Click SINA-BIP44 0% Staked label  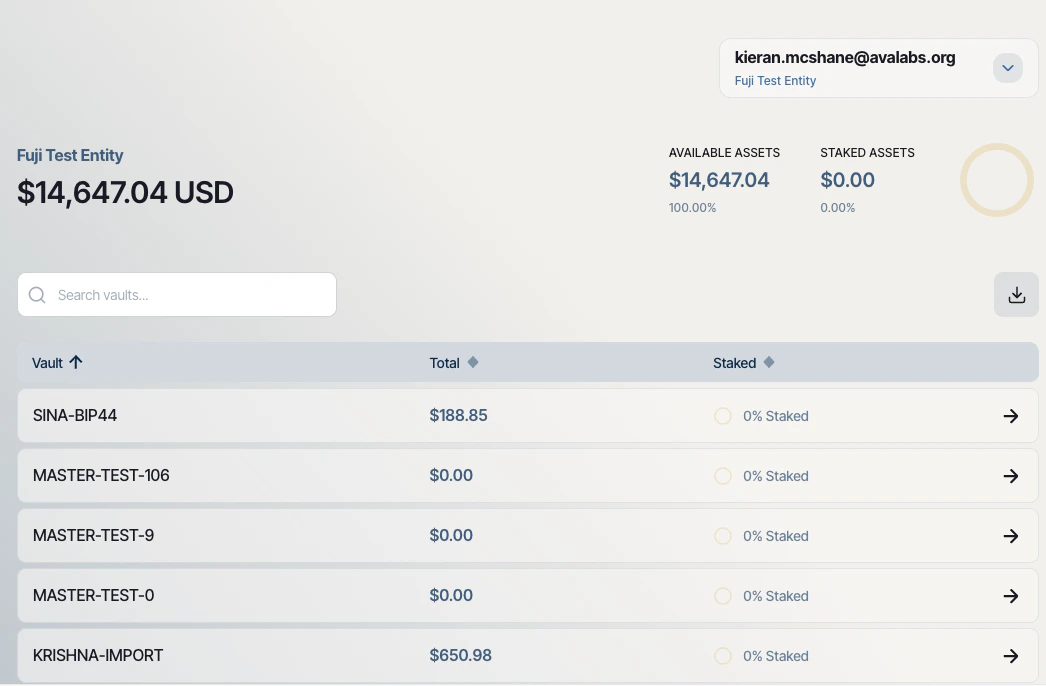pyautogui.click(x=776, y=416)
